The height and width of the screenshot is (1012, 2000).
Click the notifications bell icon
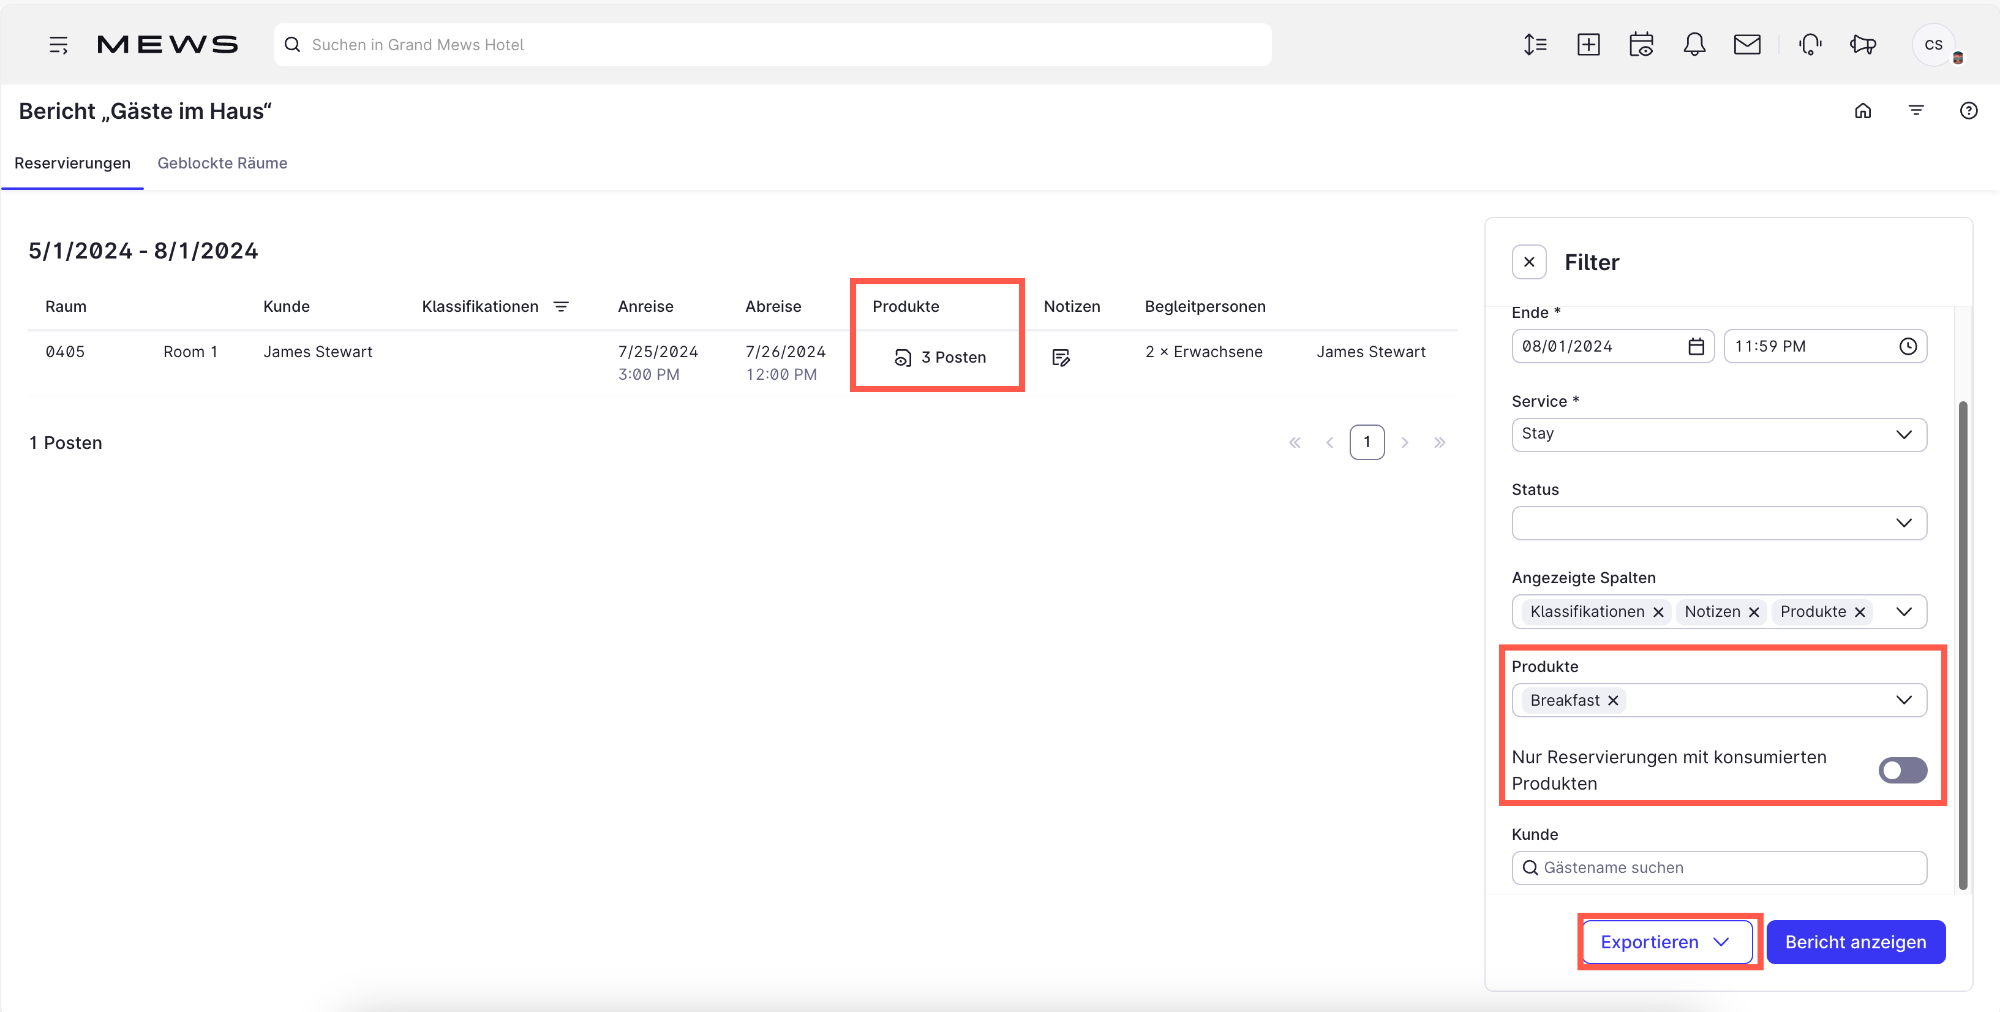point(1694,45)
